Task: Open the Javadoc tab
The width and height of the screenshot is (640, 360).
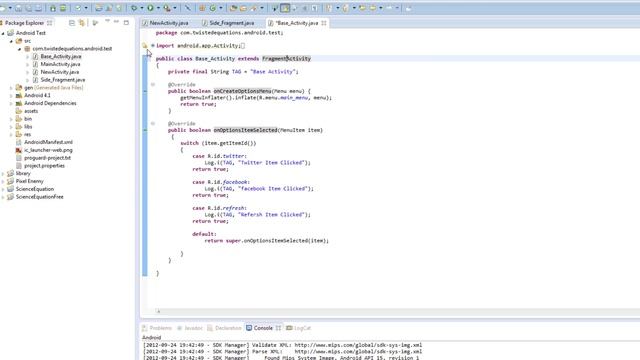Action: [190, 328]
